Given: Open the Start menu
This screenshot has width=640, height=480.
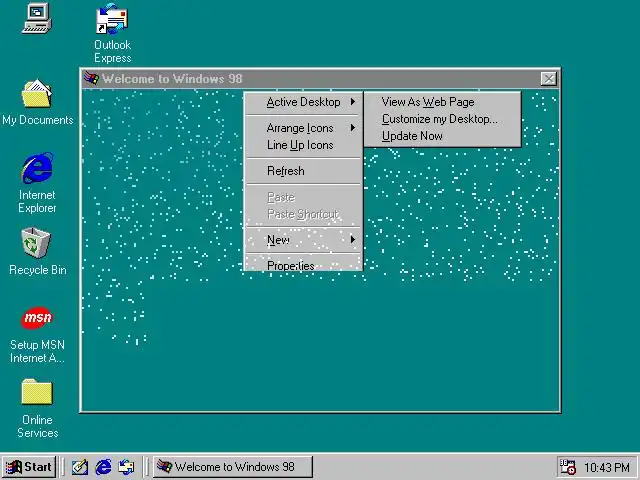Looking at the screenshot, I should [x=29, y=467].
